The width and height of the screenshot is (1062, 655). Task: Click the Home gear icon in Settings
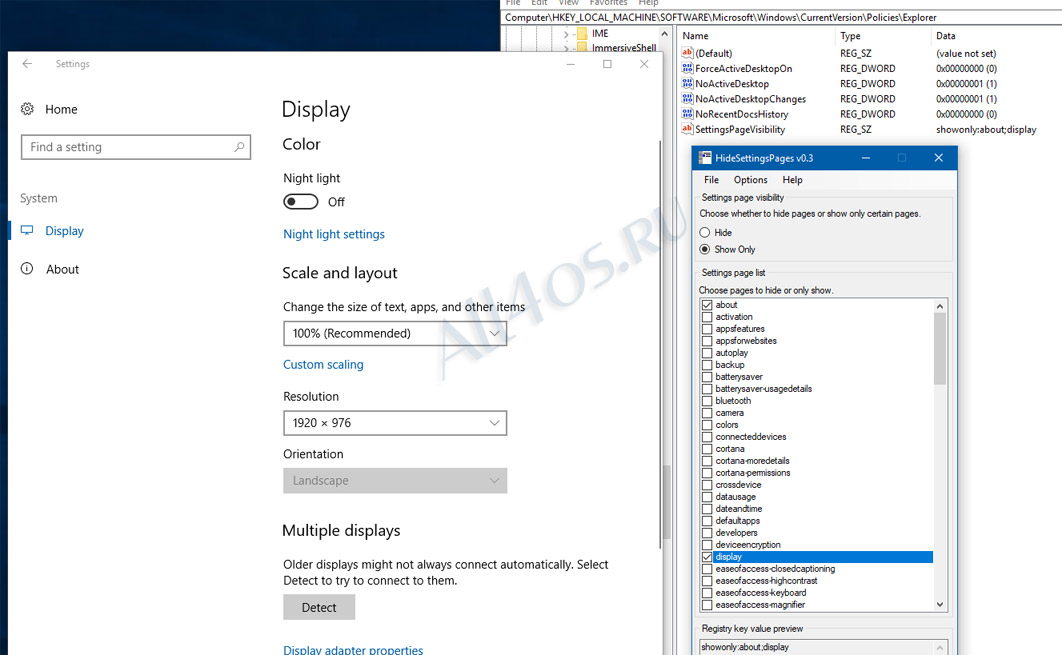(27, 109)
